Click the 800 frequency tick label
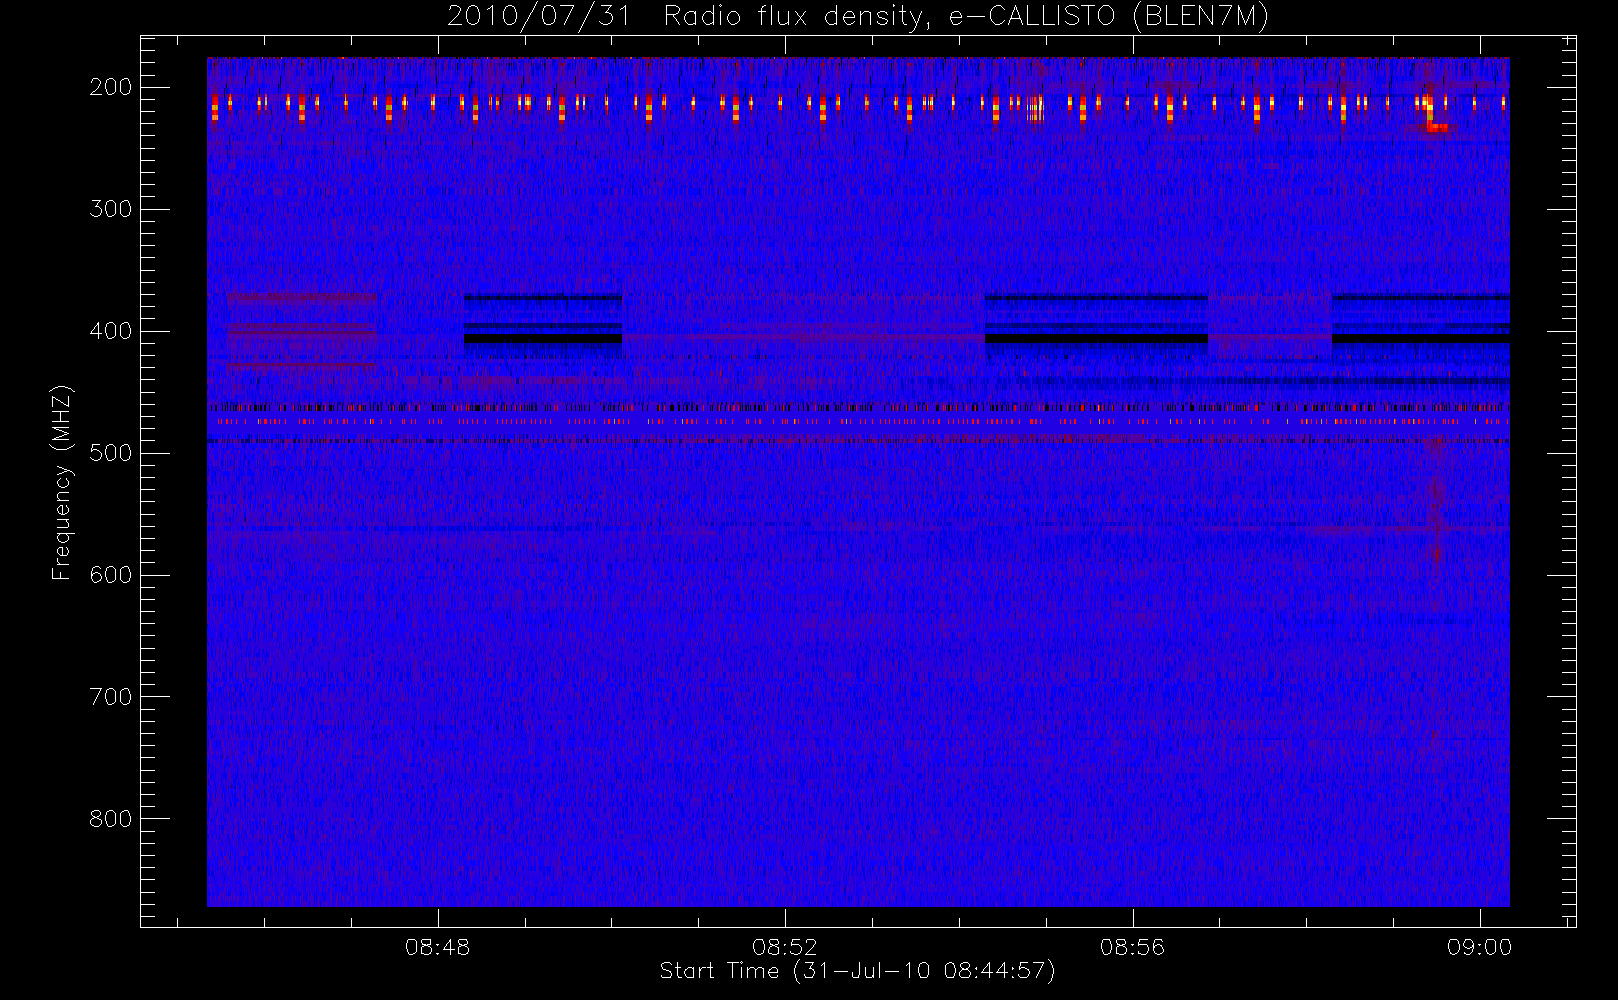This screenshot has height=1000, width=1618. pos(110,819)
